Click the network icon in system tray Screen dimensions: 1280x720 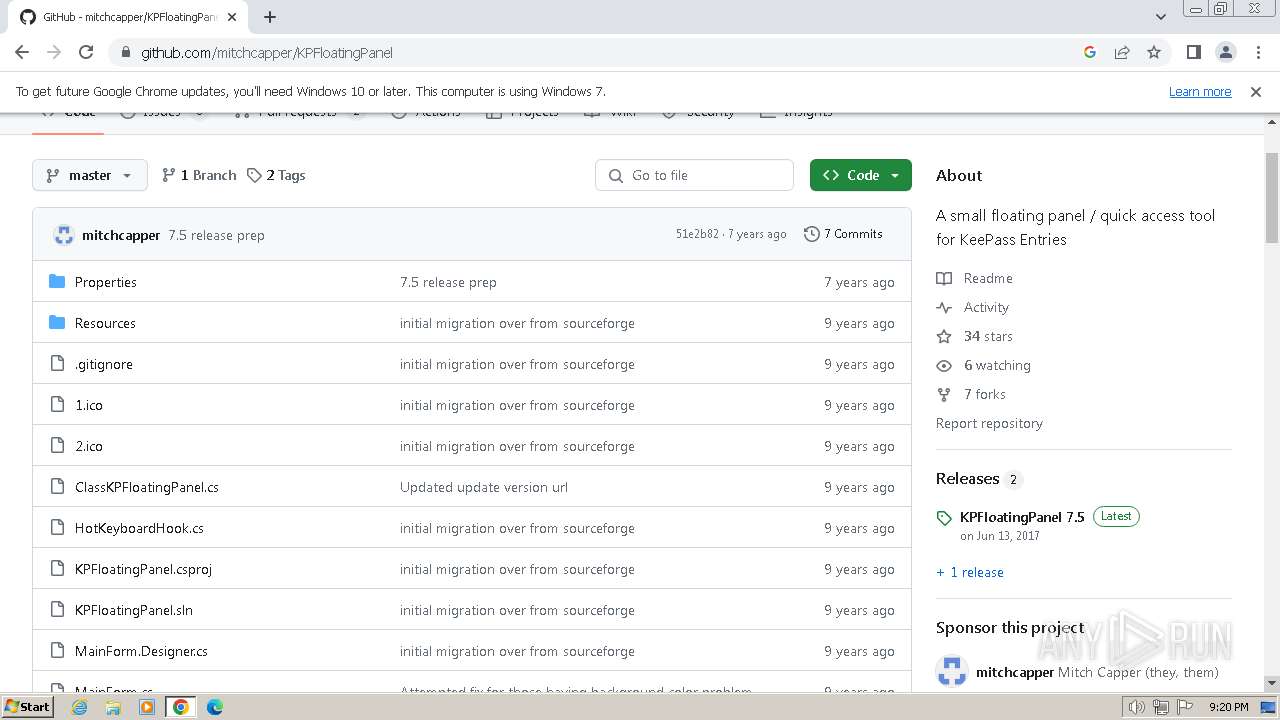tap(1160, 707)
